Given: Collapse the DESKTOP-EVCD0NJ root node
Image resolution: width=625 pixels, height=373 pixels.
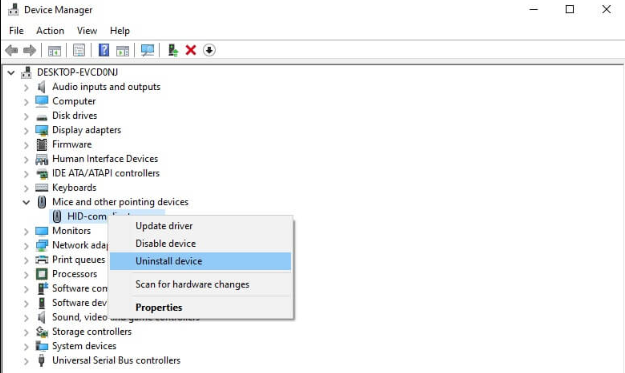Looking at the screenshot, I should click(x=11, y=73).
